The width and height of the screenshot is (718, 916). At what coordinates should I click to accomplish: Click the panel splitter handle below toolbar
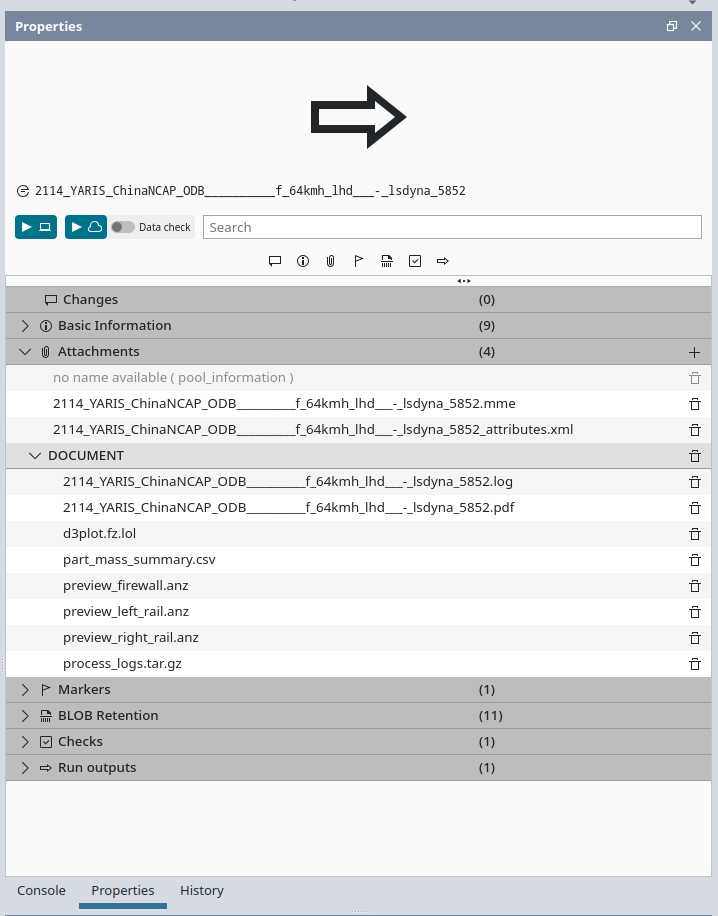click(464, 281)
